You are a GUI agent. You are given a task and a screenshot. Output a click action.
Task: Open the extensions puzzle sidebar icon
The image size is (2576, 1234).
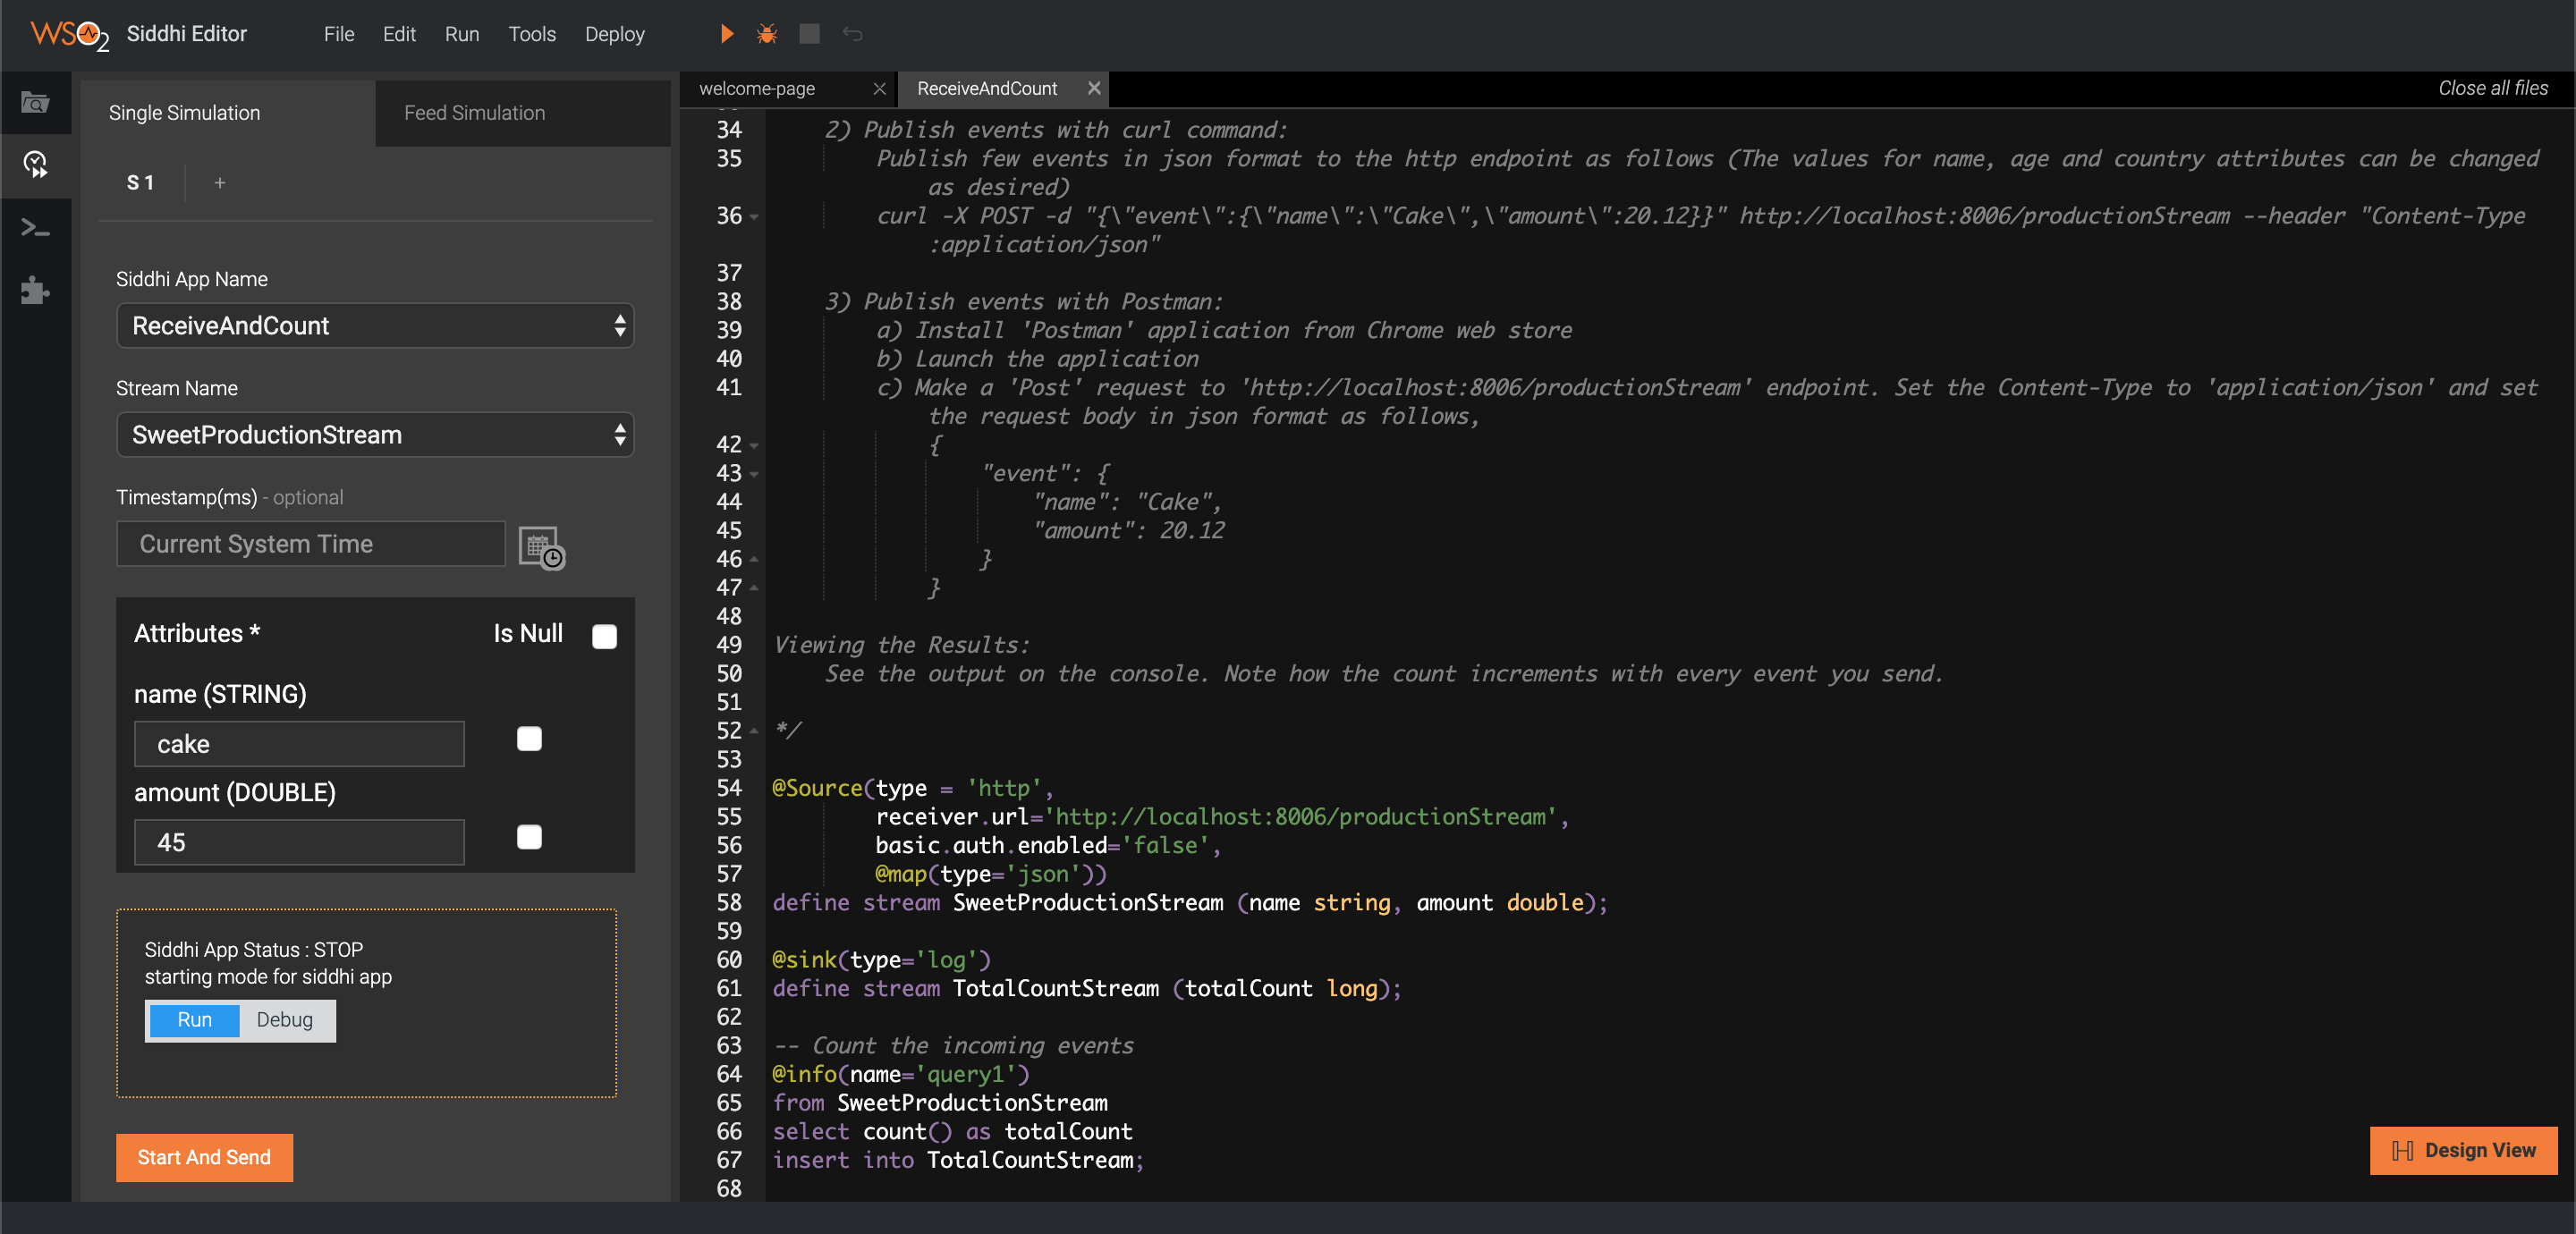click(36, 290)
